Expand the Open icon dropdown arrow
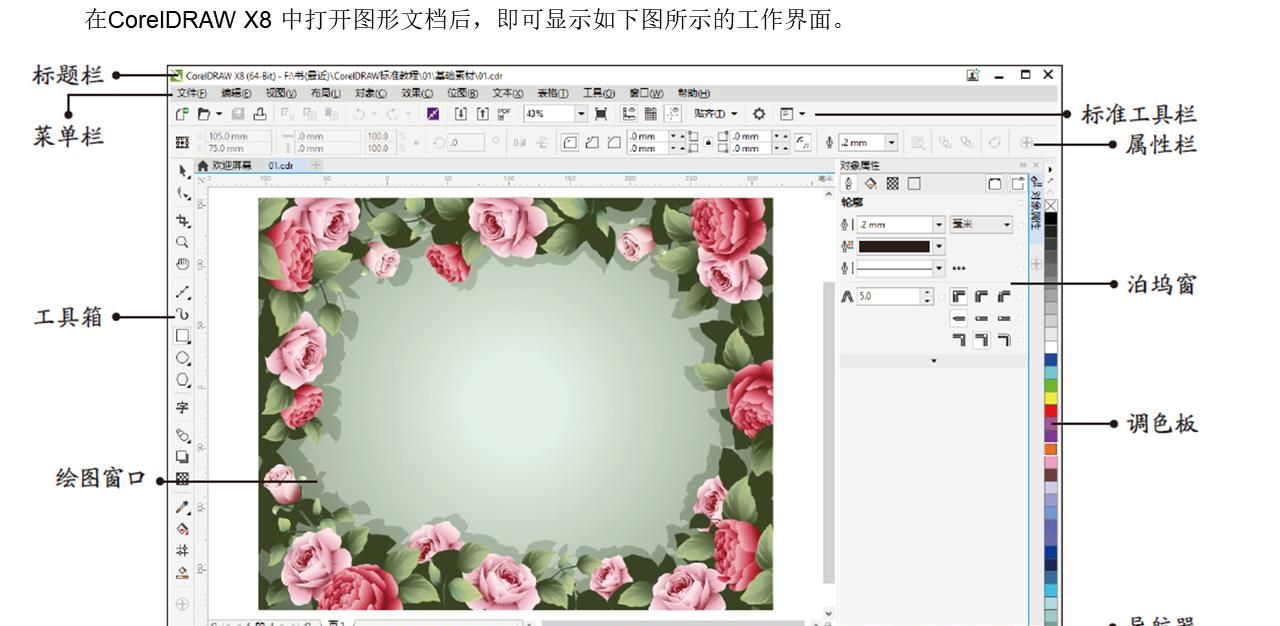The height and width of the screenshot is (626, 1280). 219,114
